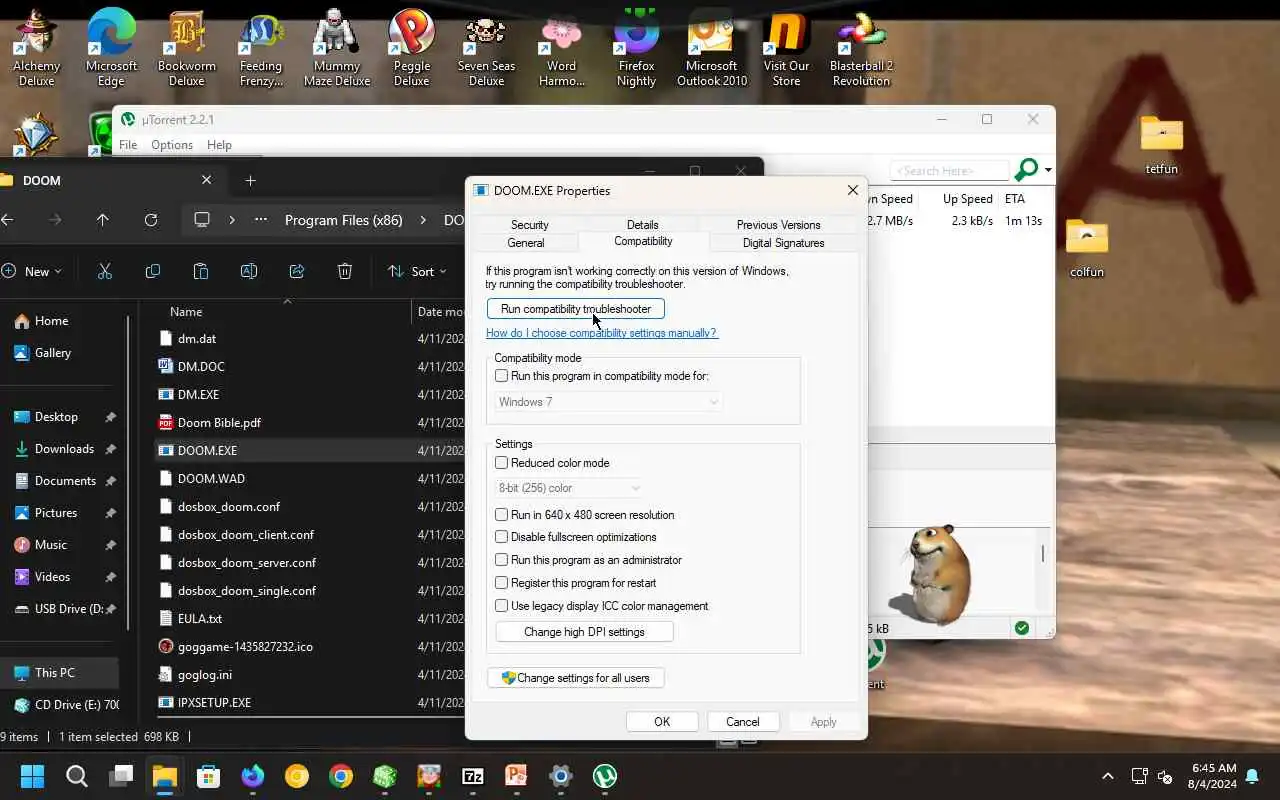Image resolution: width=1280 pixels, height=800 pixels.
Task: Click Change settings for all users
Action: 576,678
